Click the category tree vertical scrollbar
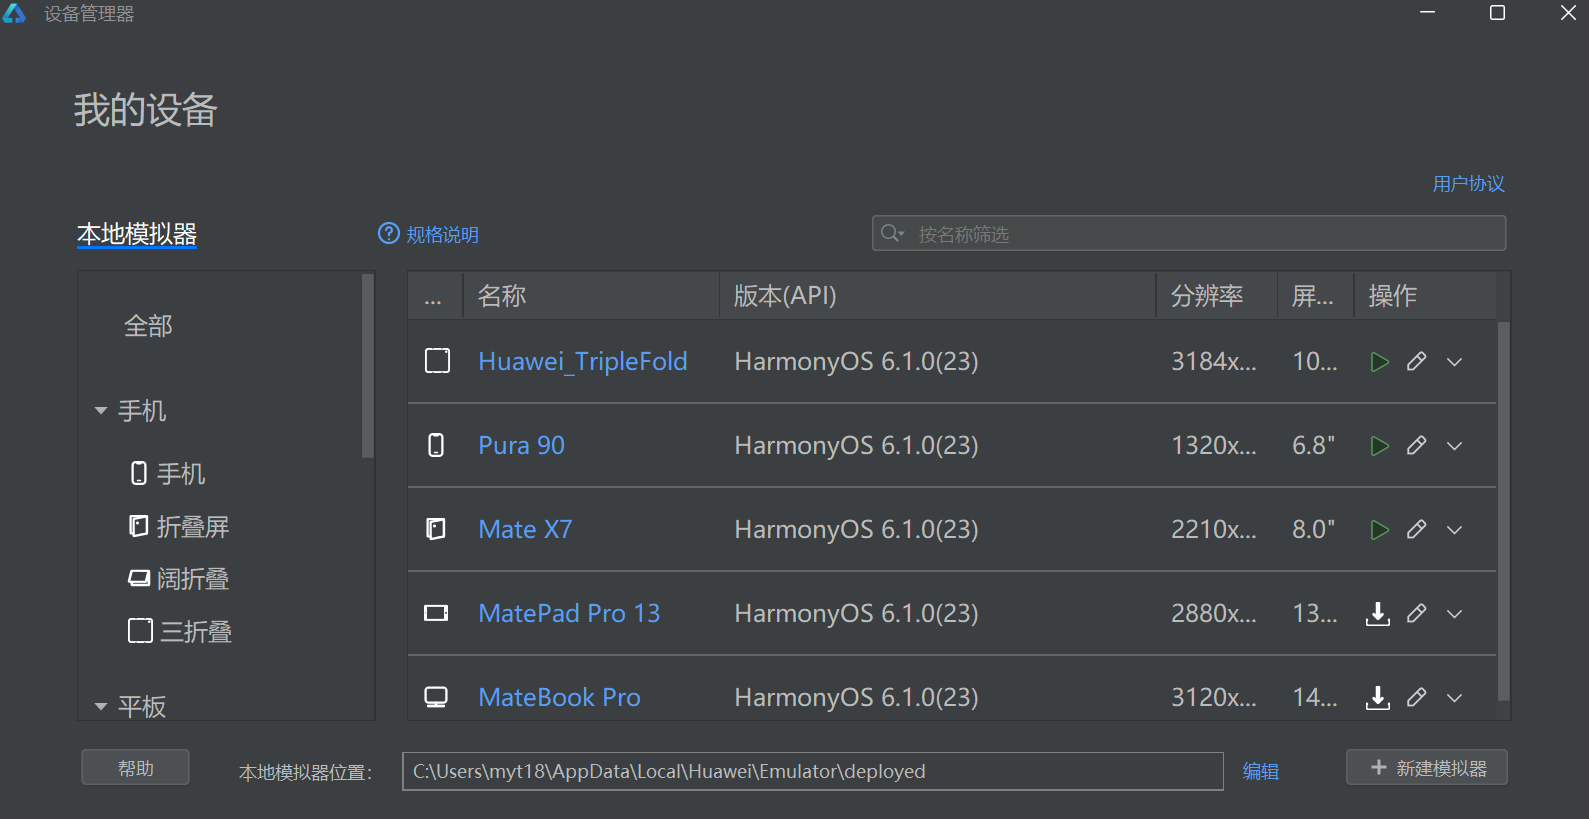The height and width of the screenshot is (819, 1589). click(x=367, y=366)
